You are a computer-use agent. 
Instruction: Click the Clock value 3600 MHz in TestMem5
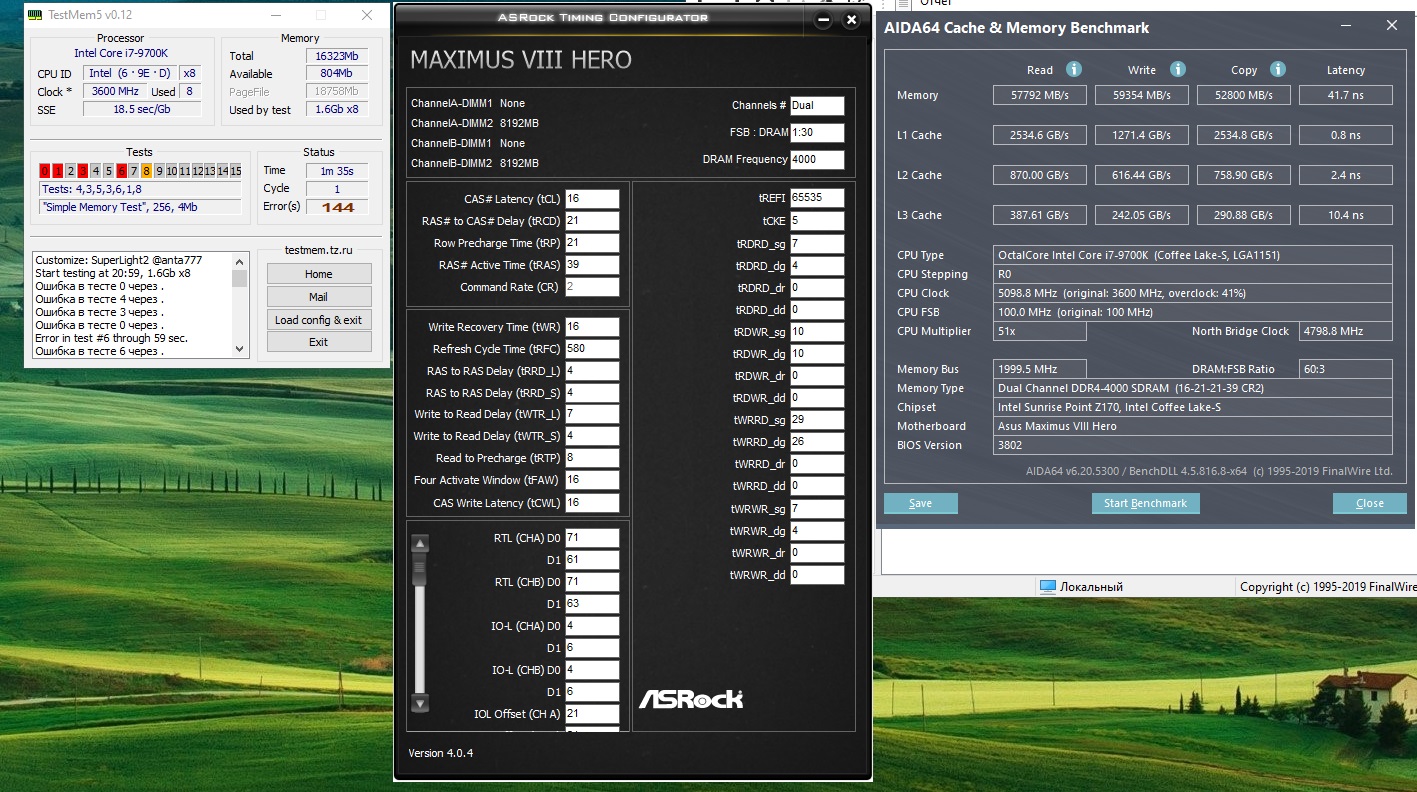tap(115, 91)
